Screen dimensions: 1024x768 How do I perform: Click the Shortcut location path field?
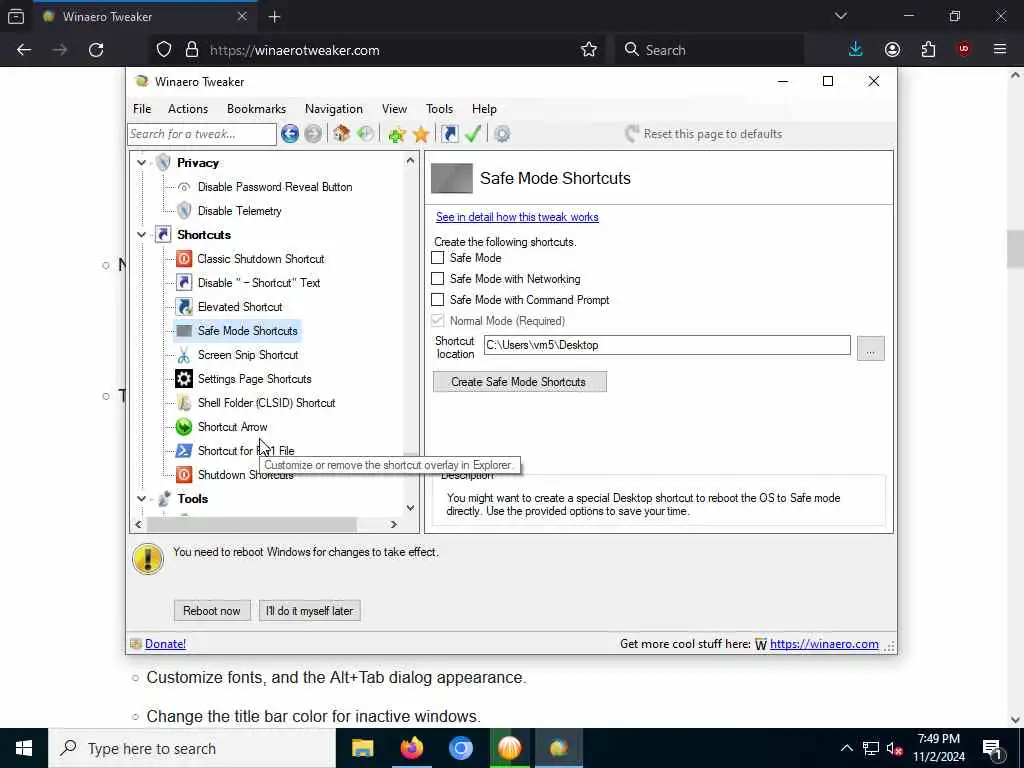pos(667,345)
